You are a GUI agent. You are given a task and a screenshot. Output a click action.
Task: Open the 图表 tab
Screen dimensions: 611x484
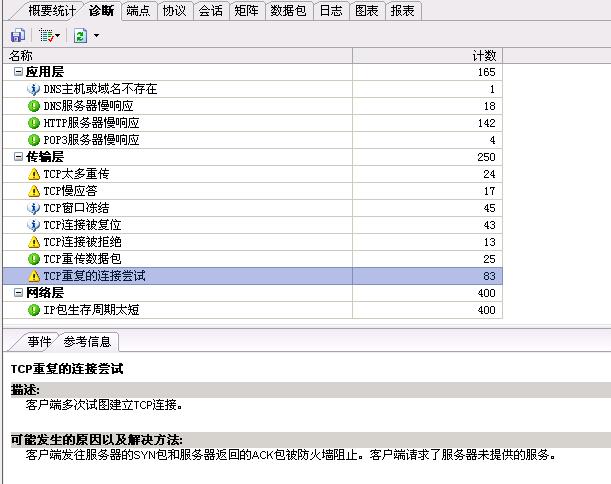coord(367,11)
